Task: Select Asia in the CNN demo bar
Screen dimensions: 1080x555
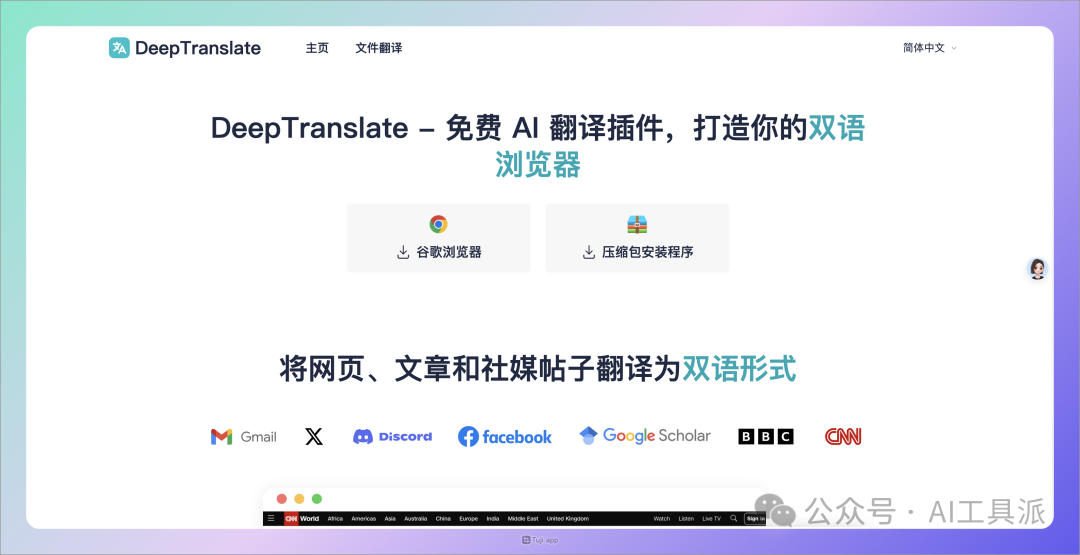Action: tap(390, 519)
